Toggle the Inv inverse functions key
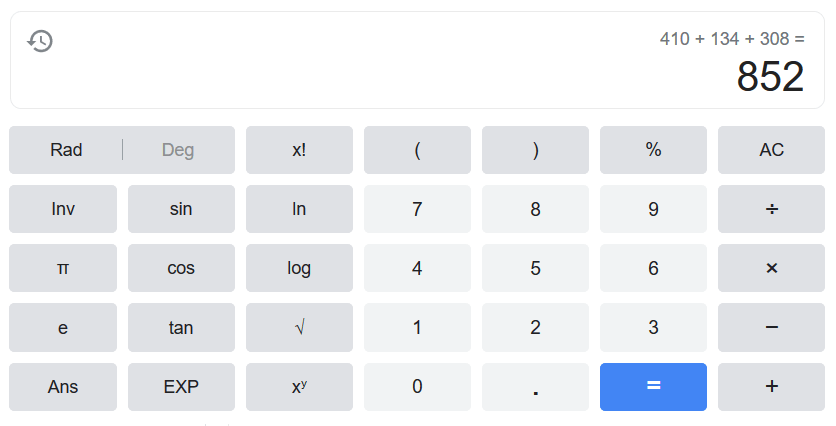The width and height of the screenshot is (836, 426). click(63, 209)
